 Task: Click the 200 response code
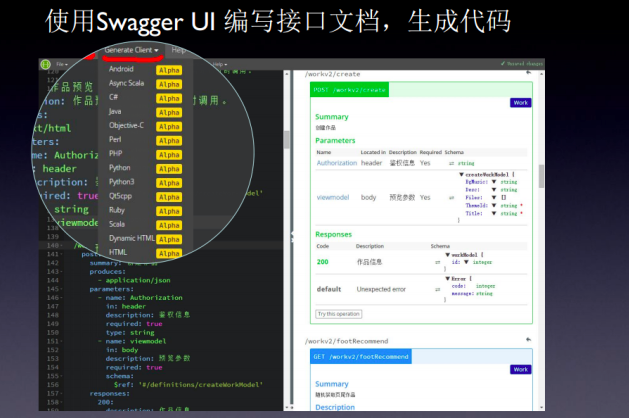(323, 262)
